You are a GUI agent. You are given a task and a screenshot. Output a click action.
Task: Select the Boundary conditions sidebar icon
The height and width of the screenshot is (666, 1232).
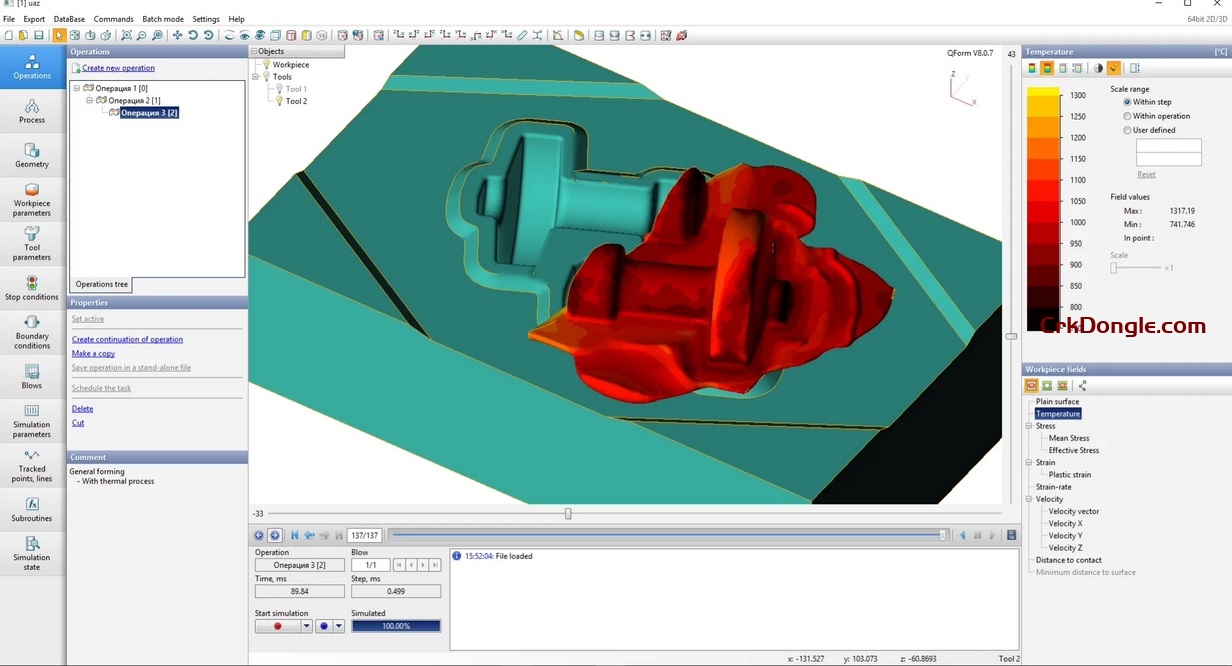[31, 333]
